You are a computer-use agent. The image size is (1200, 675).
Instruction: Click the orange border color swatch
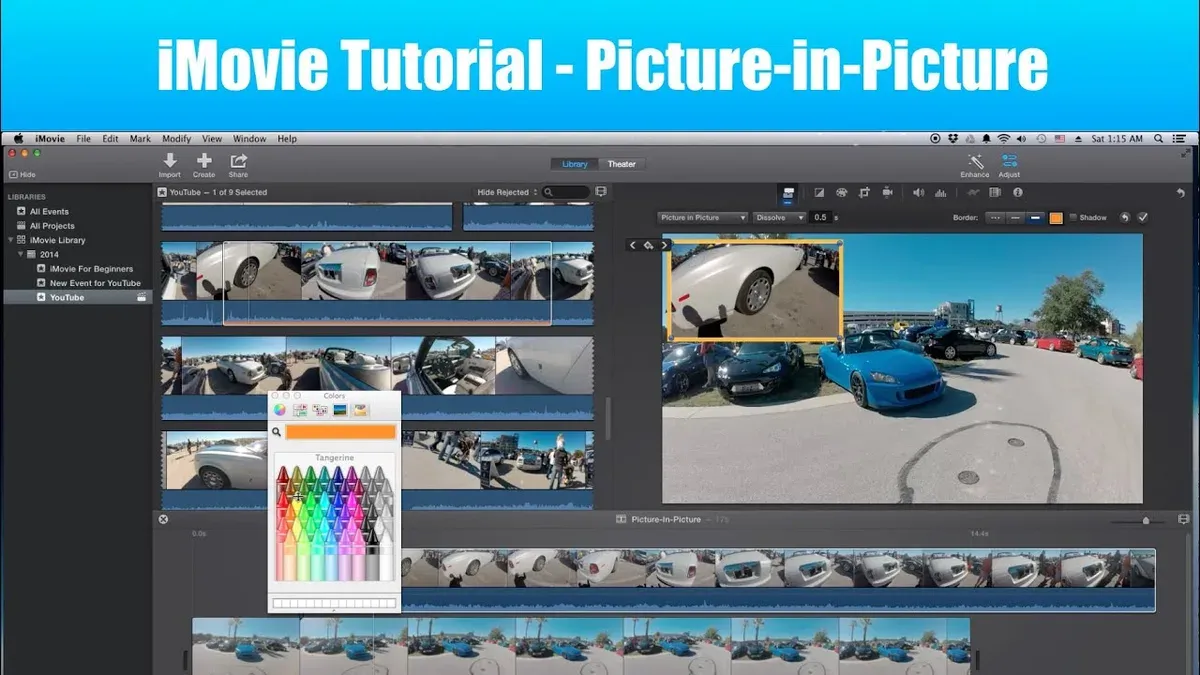[1056, 217]
